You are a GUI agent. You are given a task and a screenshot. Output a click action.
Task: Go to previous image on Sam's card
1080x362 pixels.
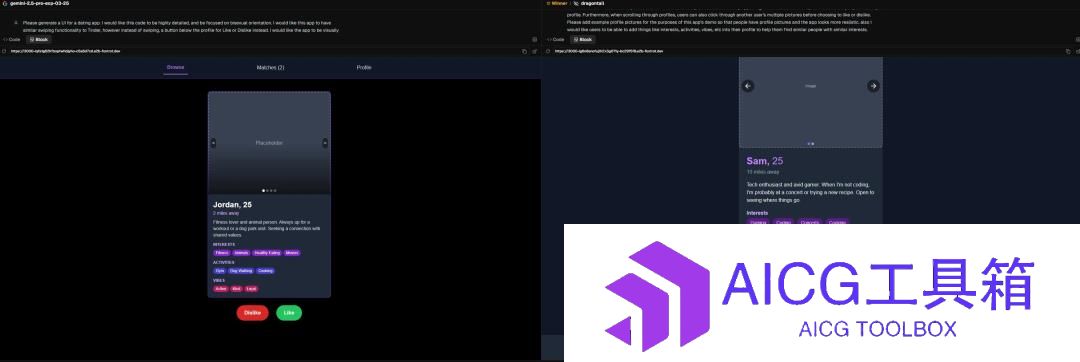pos(748,86)
